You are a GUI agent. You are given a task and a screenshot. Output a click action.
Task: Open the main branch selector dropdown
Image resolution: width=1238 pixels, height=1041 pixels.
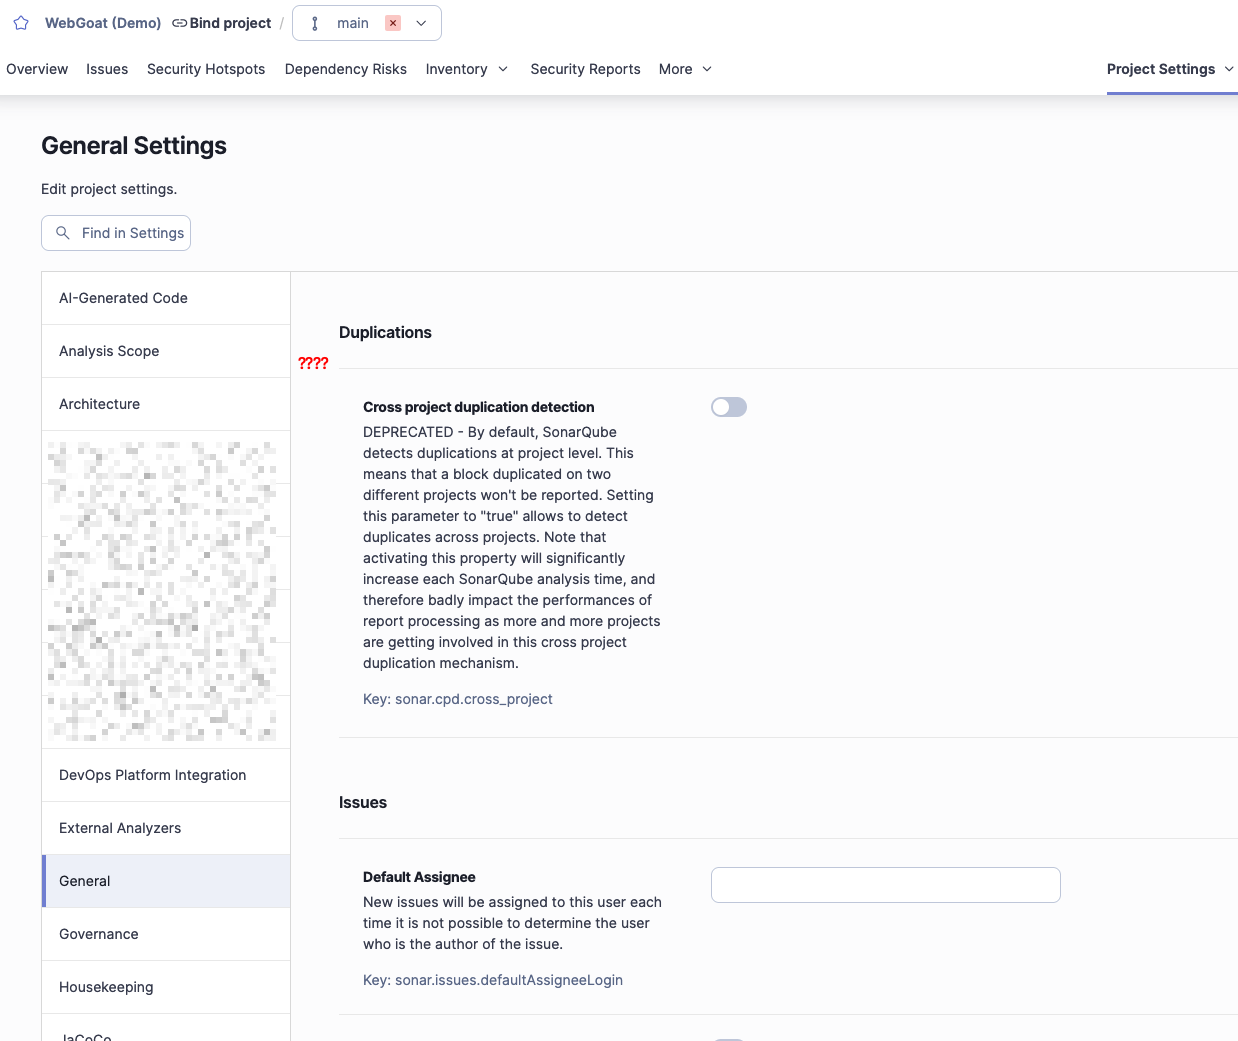[421, 23]
